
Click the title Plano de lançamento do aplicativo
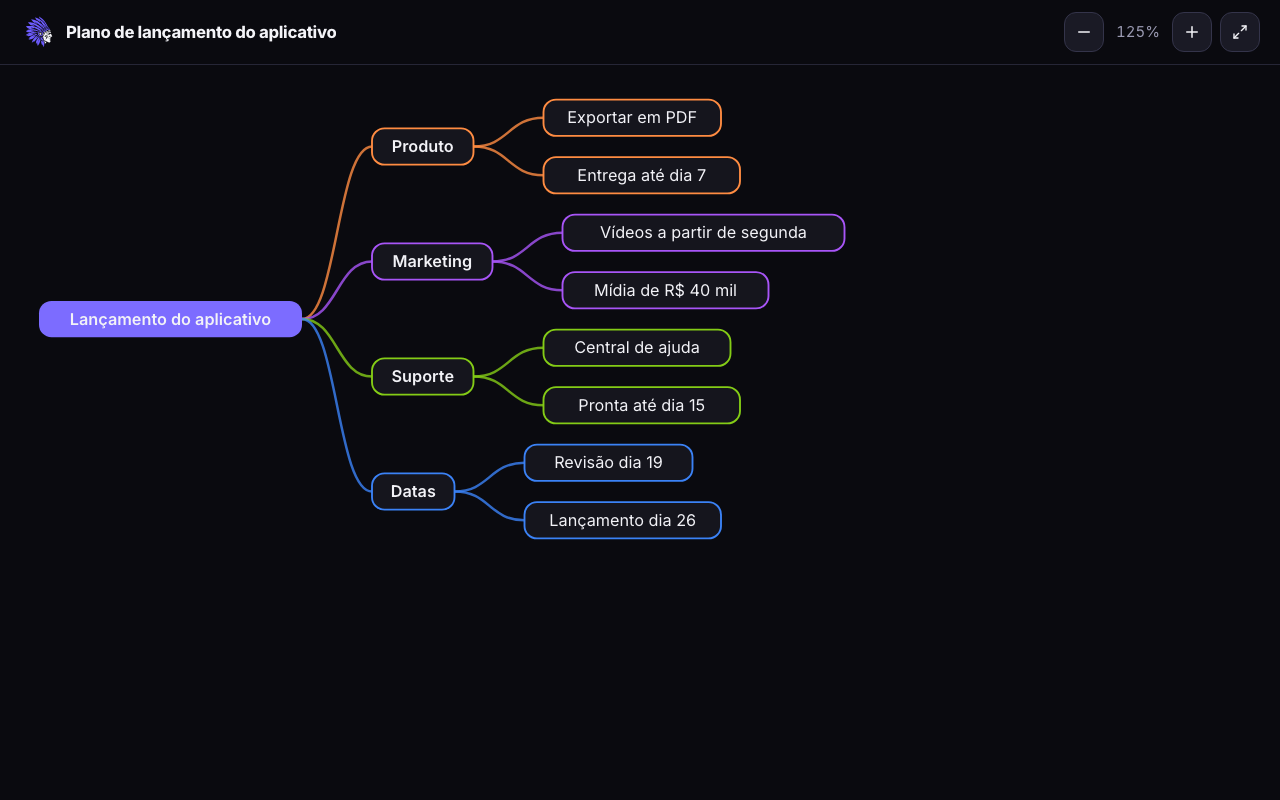201,32
